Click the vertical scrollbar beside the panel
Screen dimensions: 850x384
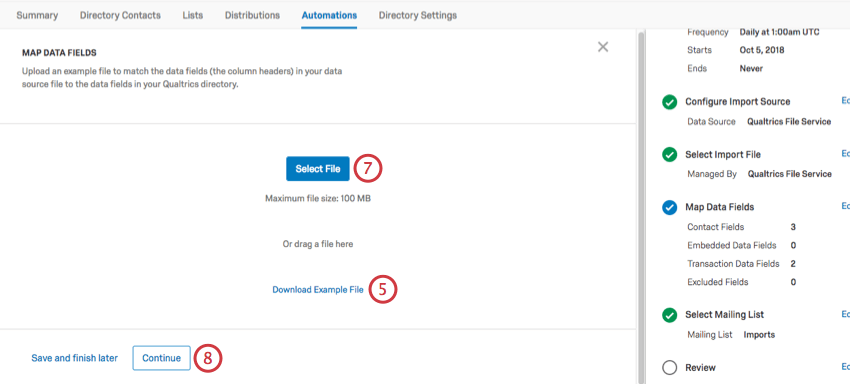tap(642, 206)
